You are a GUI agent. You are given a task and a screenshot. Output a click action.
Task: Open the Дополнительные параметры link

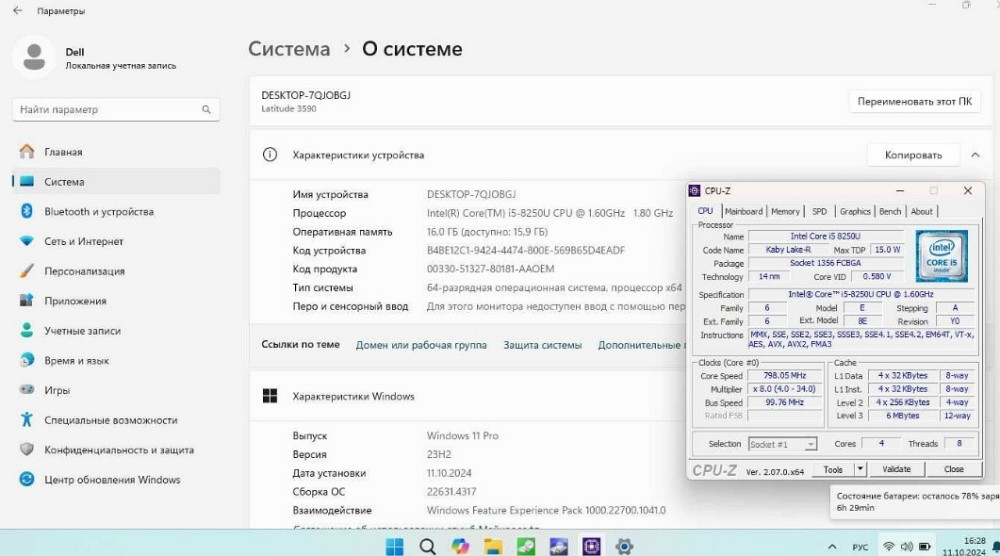click(x=642, y=345)
